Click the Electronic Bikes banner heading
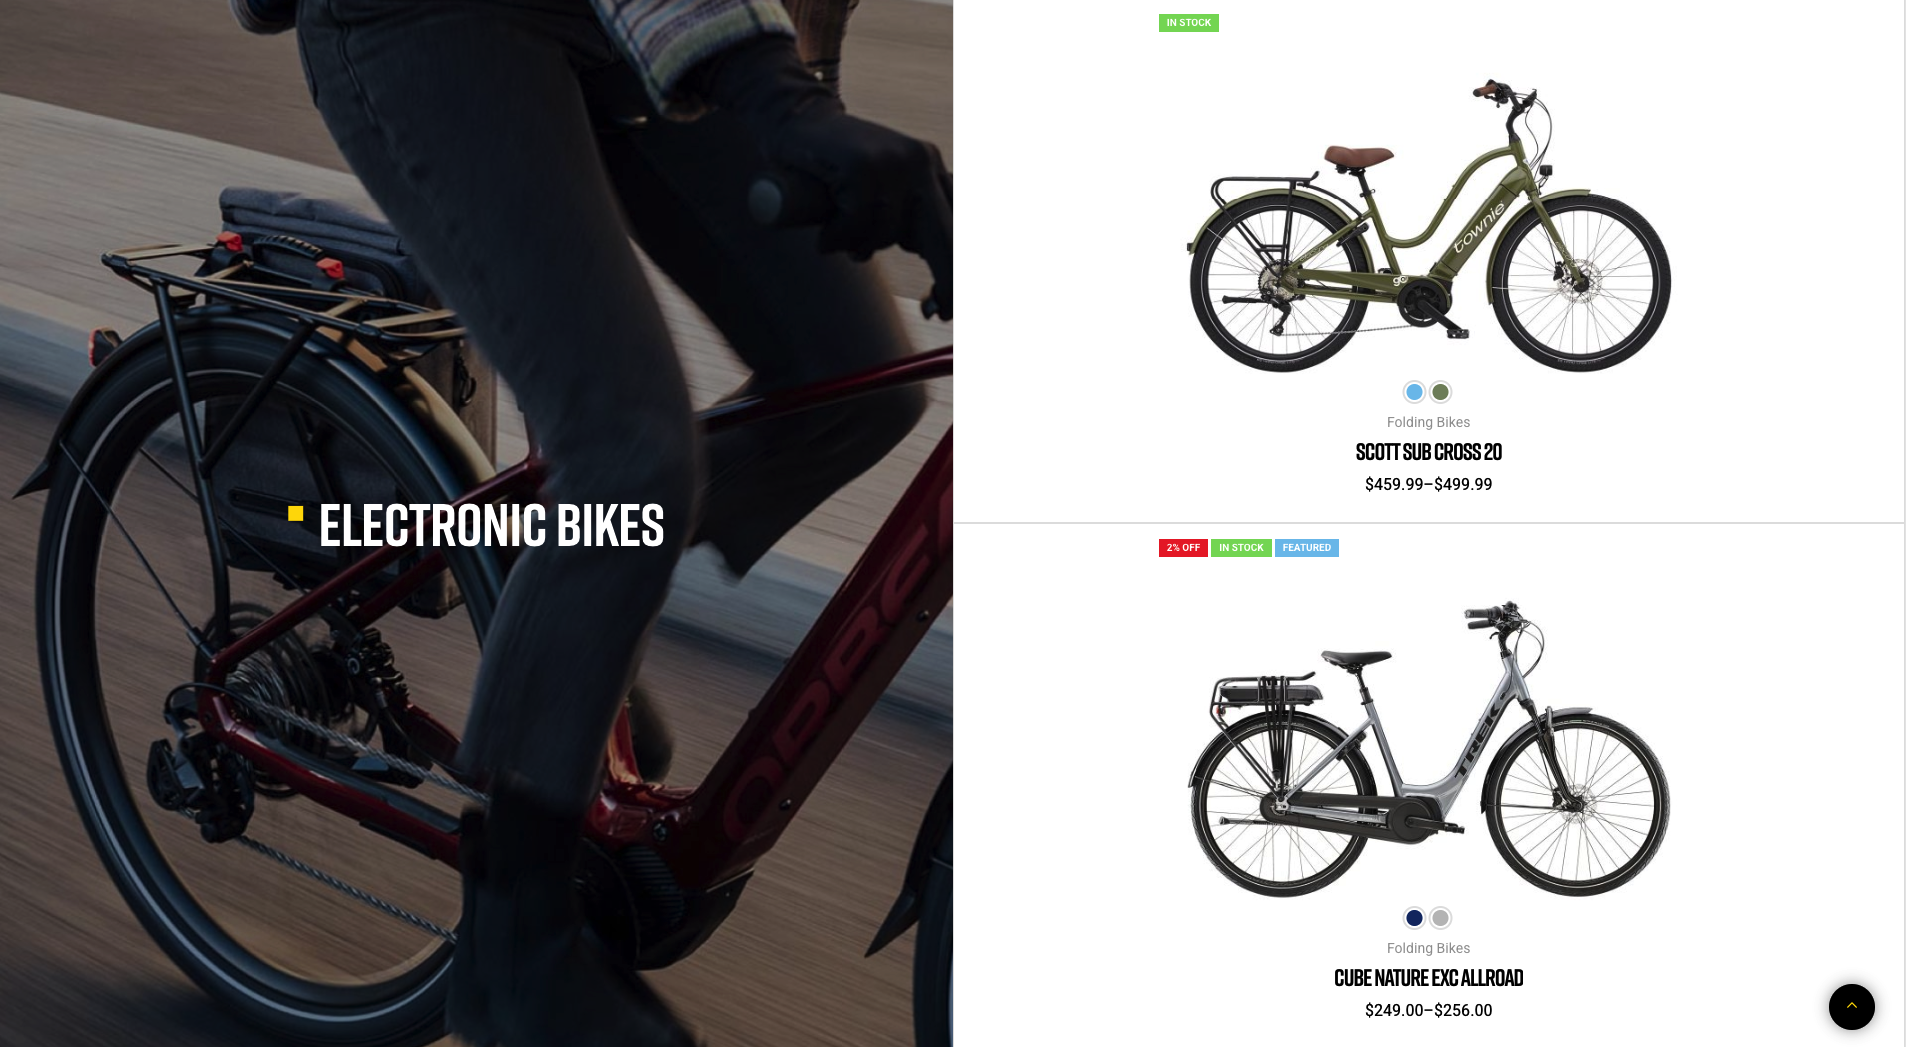This screenshot has width=1906, height=1047. tap(491, 525)
